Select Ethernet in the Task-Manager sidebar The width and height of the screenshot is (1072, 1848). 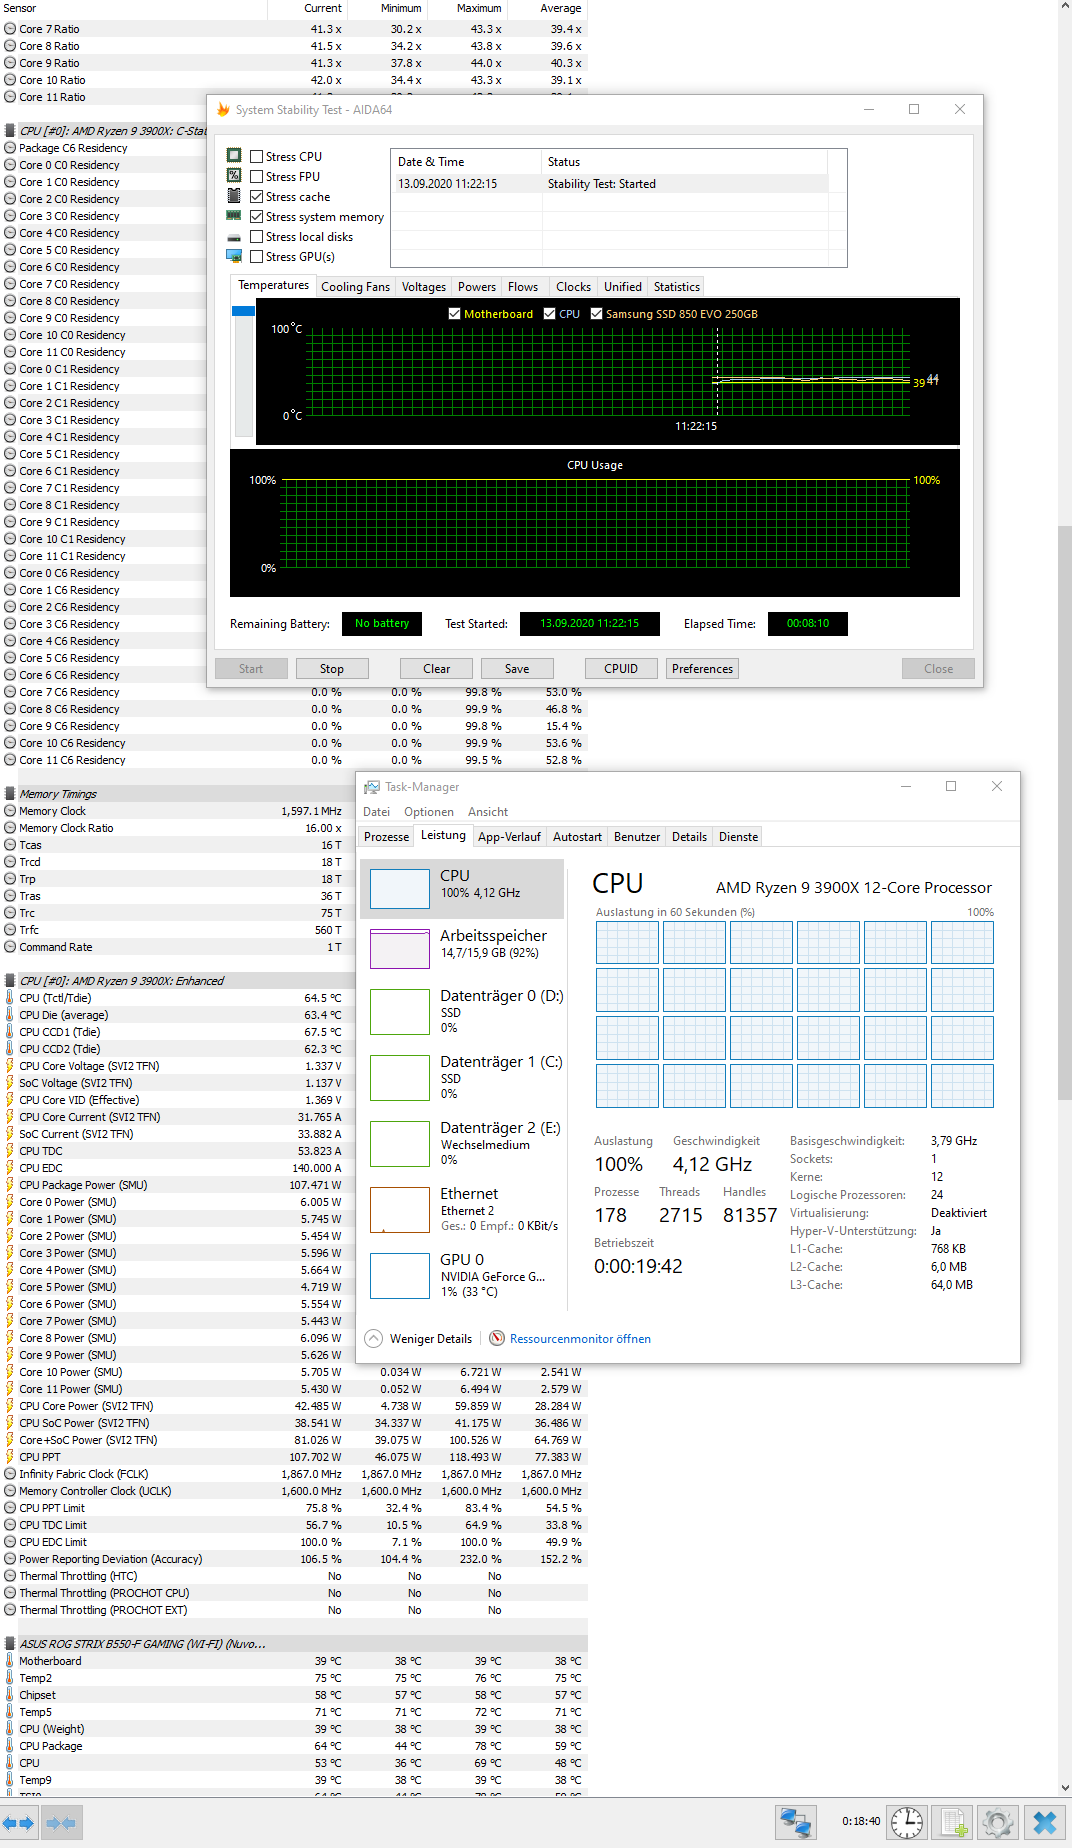461,1210
